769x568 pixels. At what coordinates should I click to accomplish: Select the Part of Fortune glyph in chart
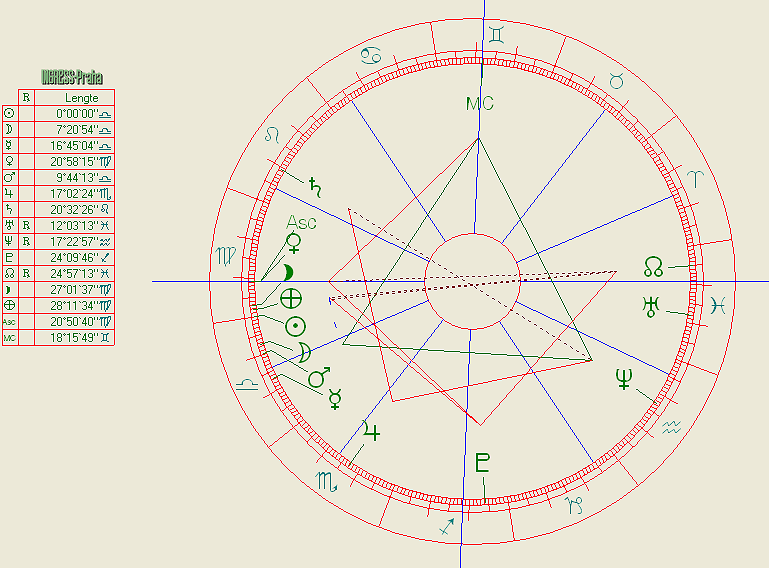(291, 298)
